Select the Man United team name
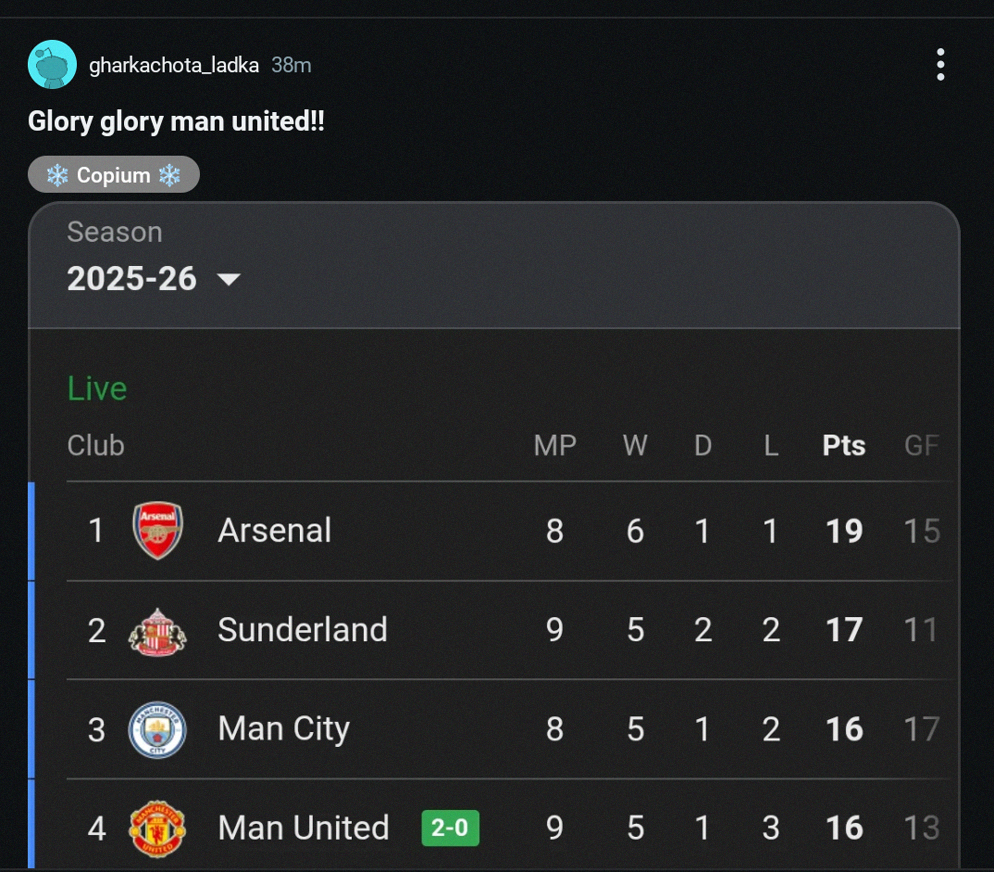Image resolution: width=994 pixels, height=872 pixels. click(x=303, y=828)
